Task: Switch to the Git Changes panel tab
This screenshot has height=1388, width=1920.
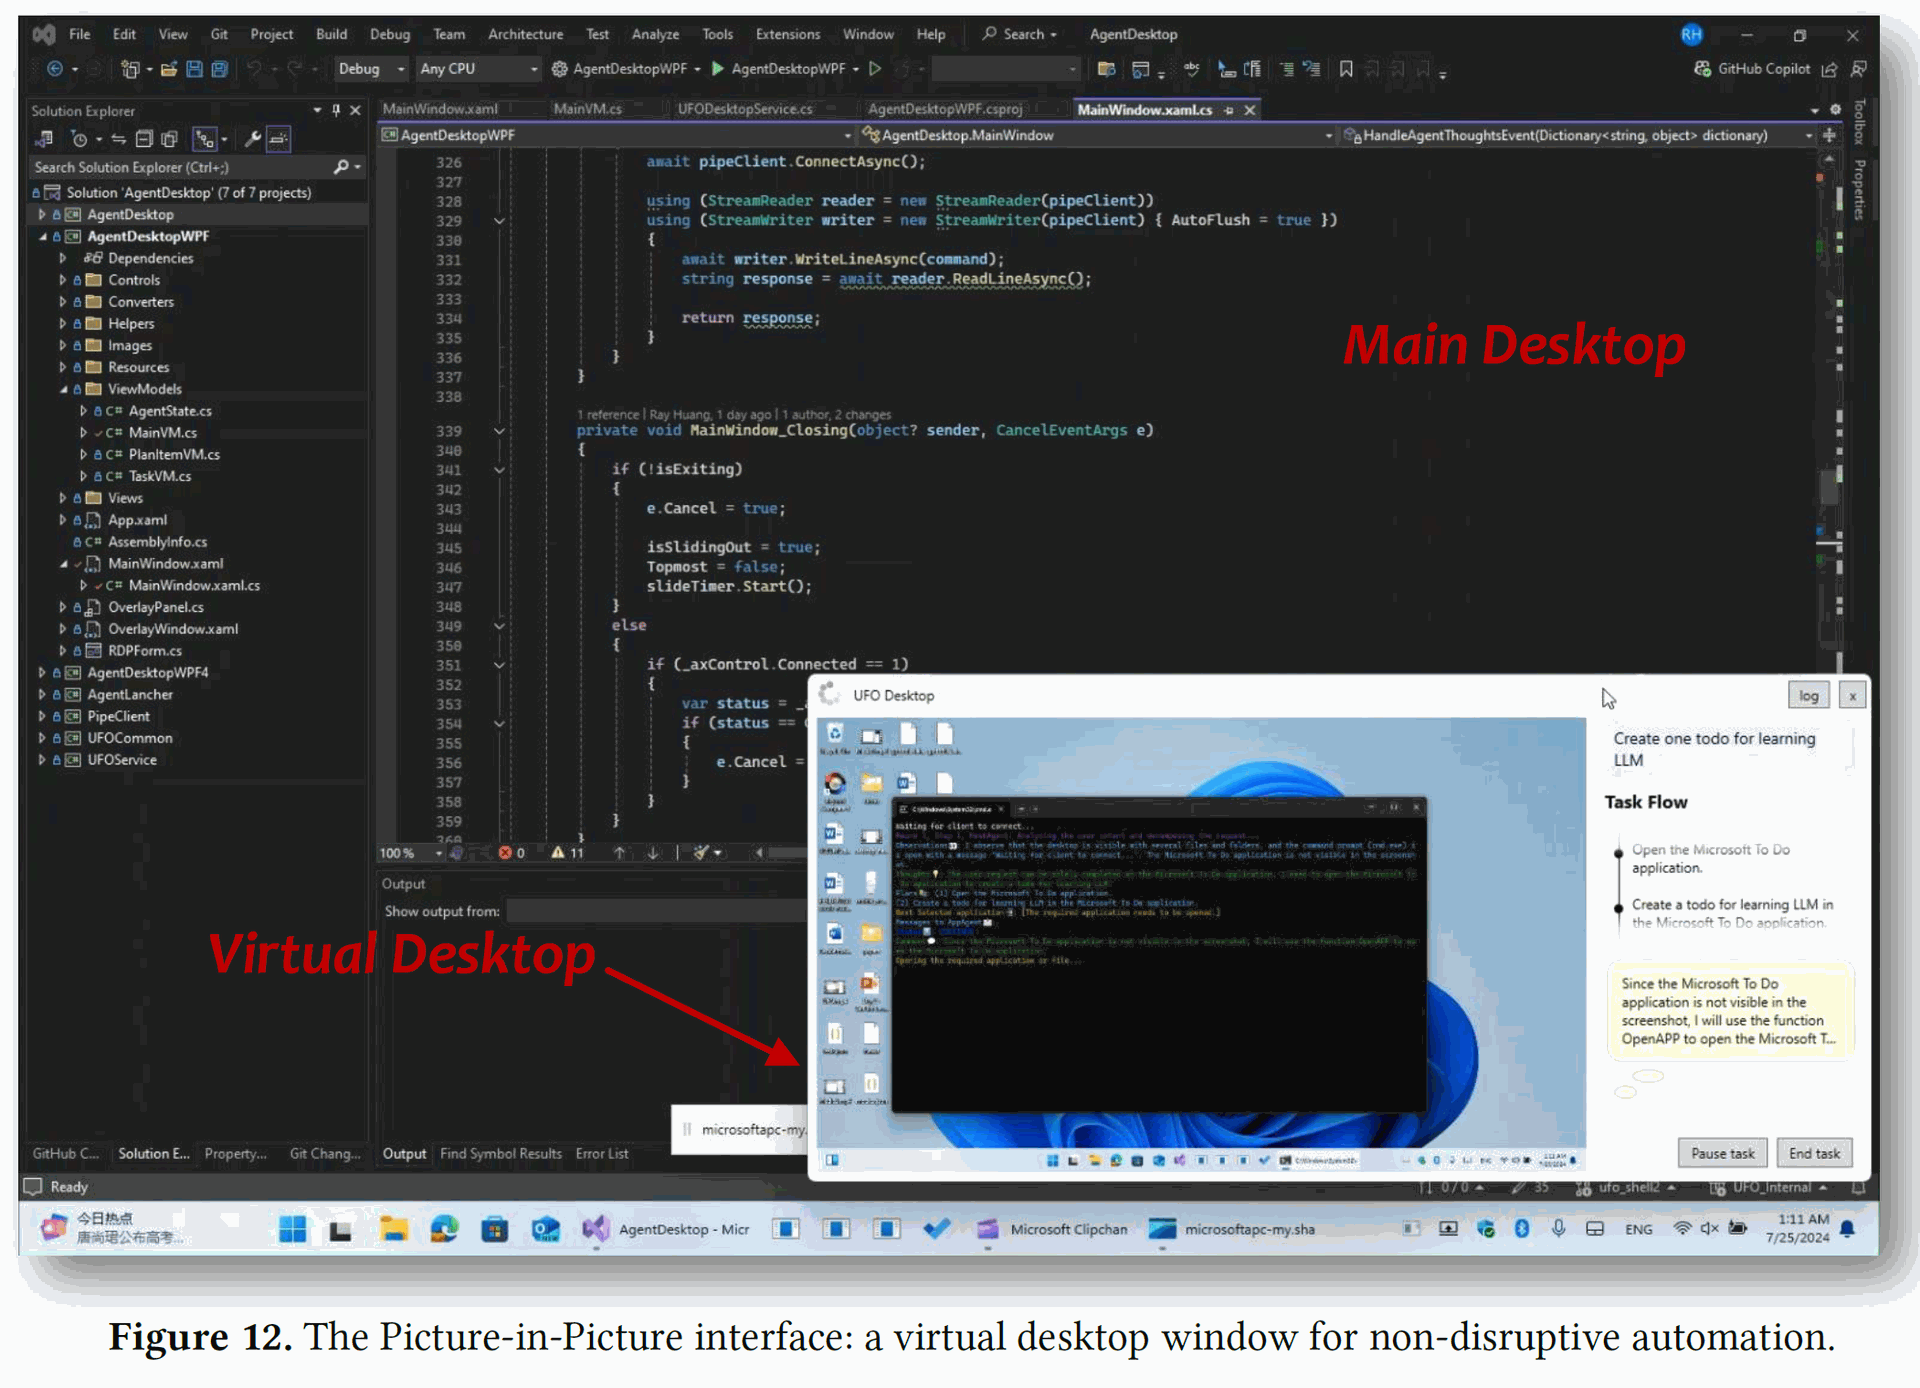Action: [325, 1154]
